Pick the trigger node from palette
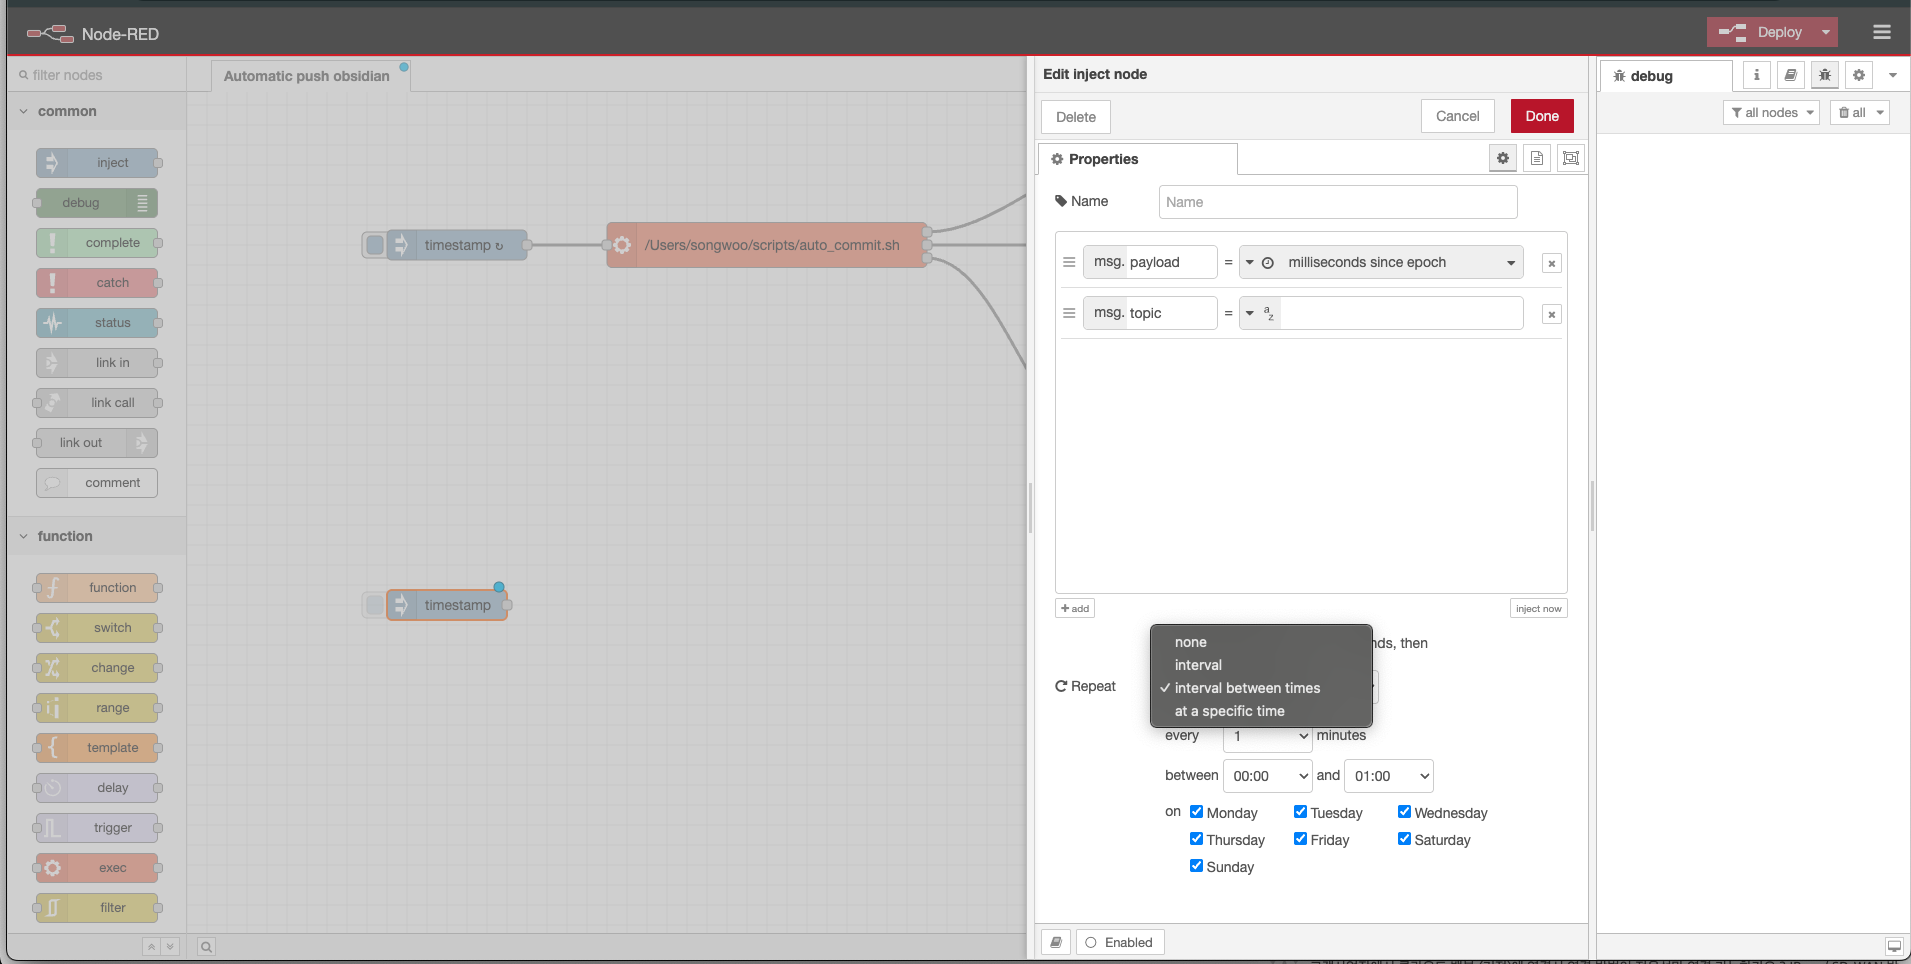Screen dimensions: 1911x964 pyautogui.click(x=97, y=828)
